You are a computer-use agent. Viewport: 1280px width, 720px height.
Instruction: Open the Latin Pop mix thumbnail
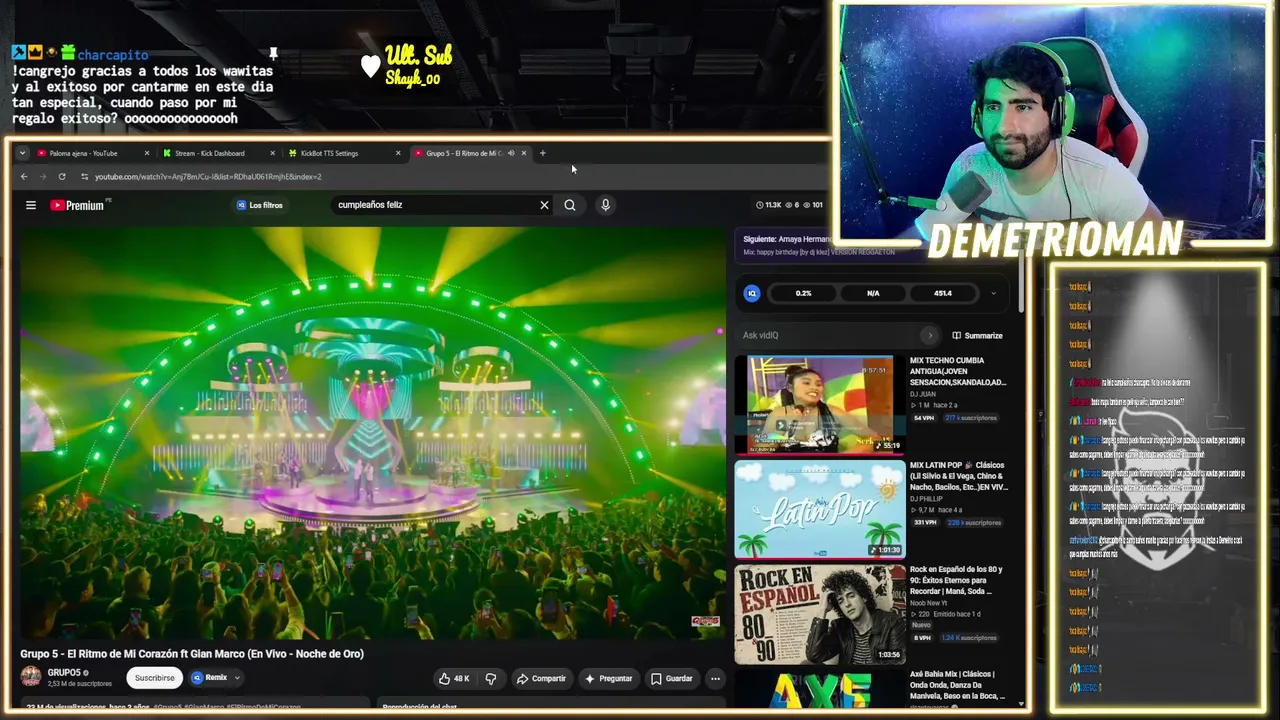click(x=820, y=510)
